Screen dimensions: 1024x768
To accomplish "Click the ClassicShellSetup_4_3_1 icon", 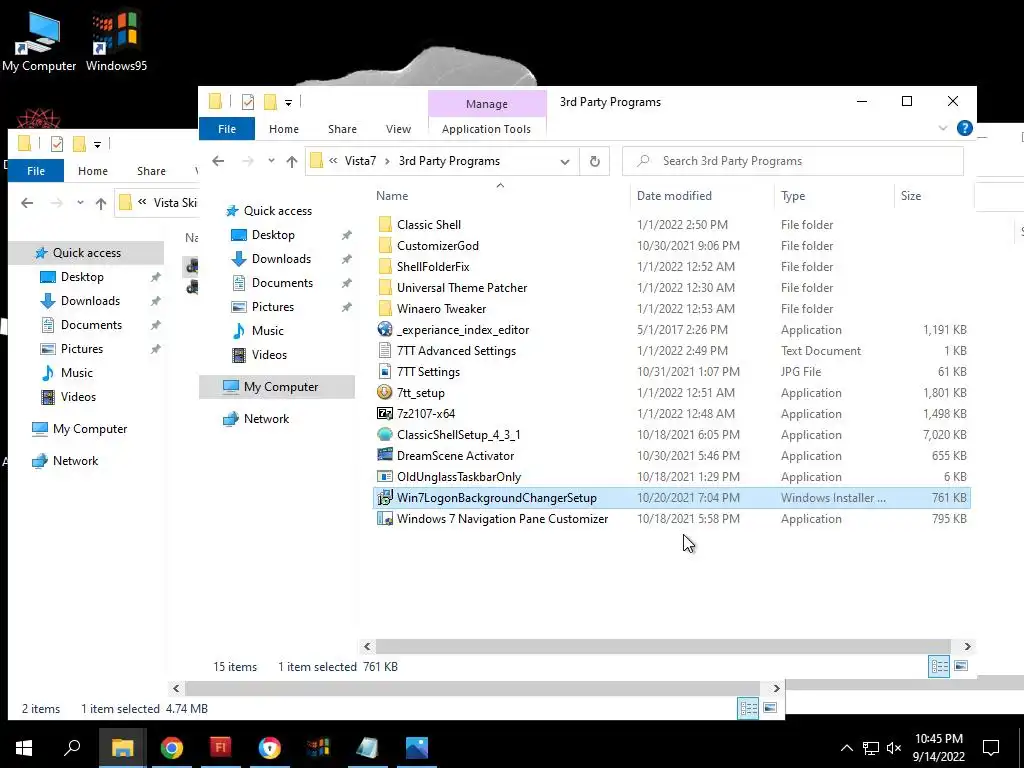I will [385, 434].
